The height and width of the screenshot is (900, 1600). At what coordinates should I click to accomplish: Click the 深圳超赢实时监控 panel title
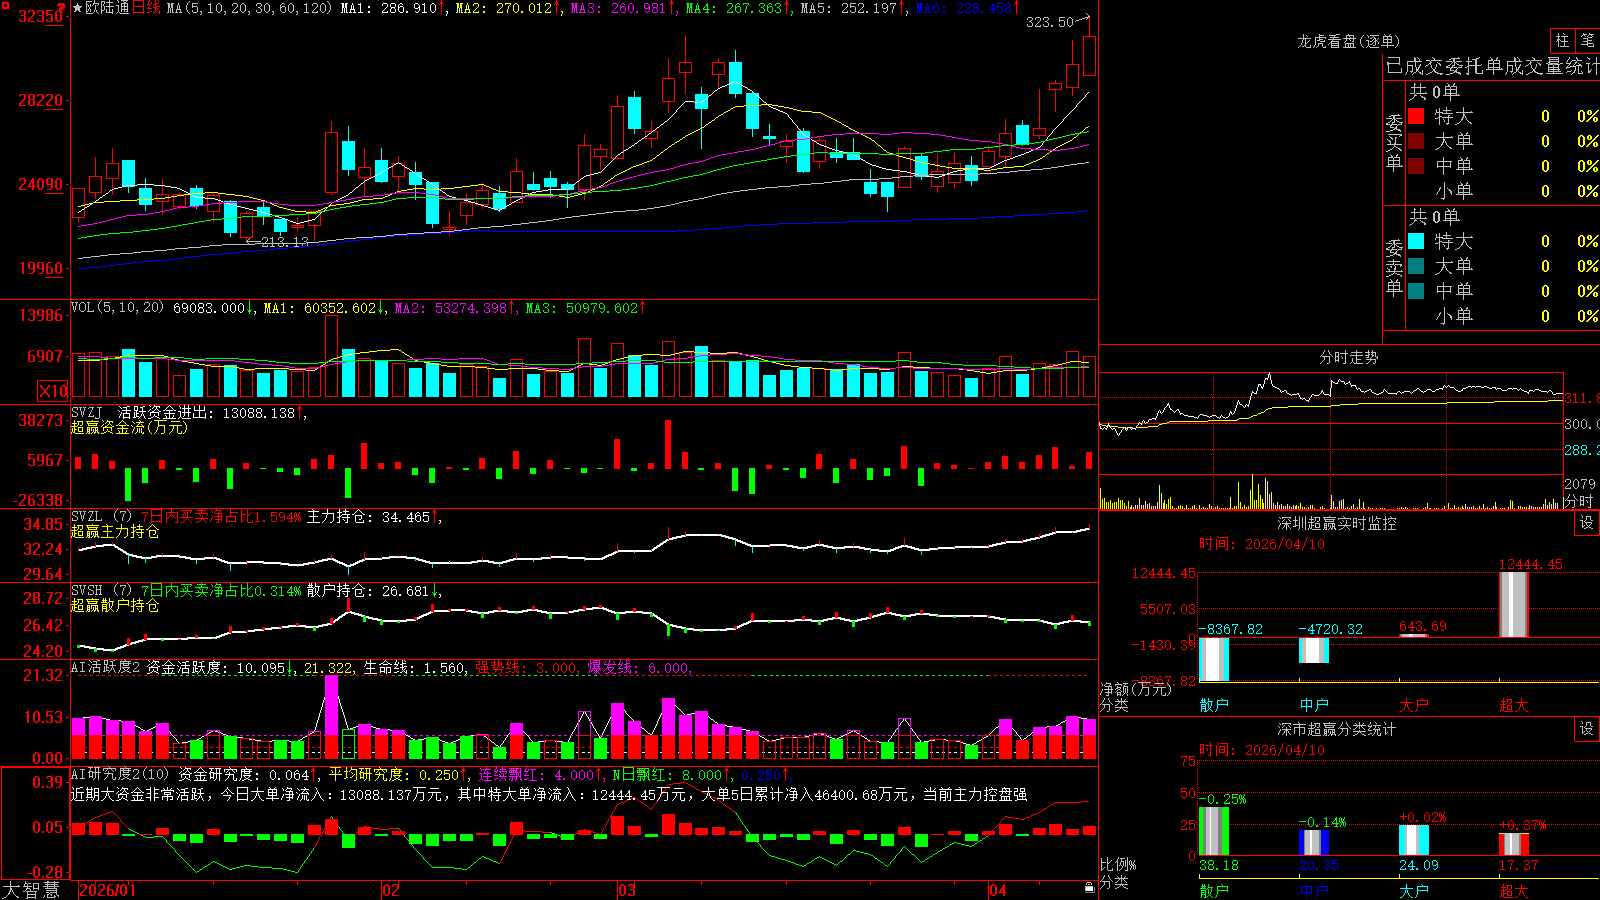pos(1336,523)
